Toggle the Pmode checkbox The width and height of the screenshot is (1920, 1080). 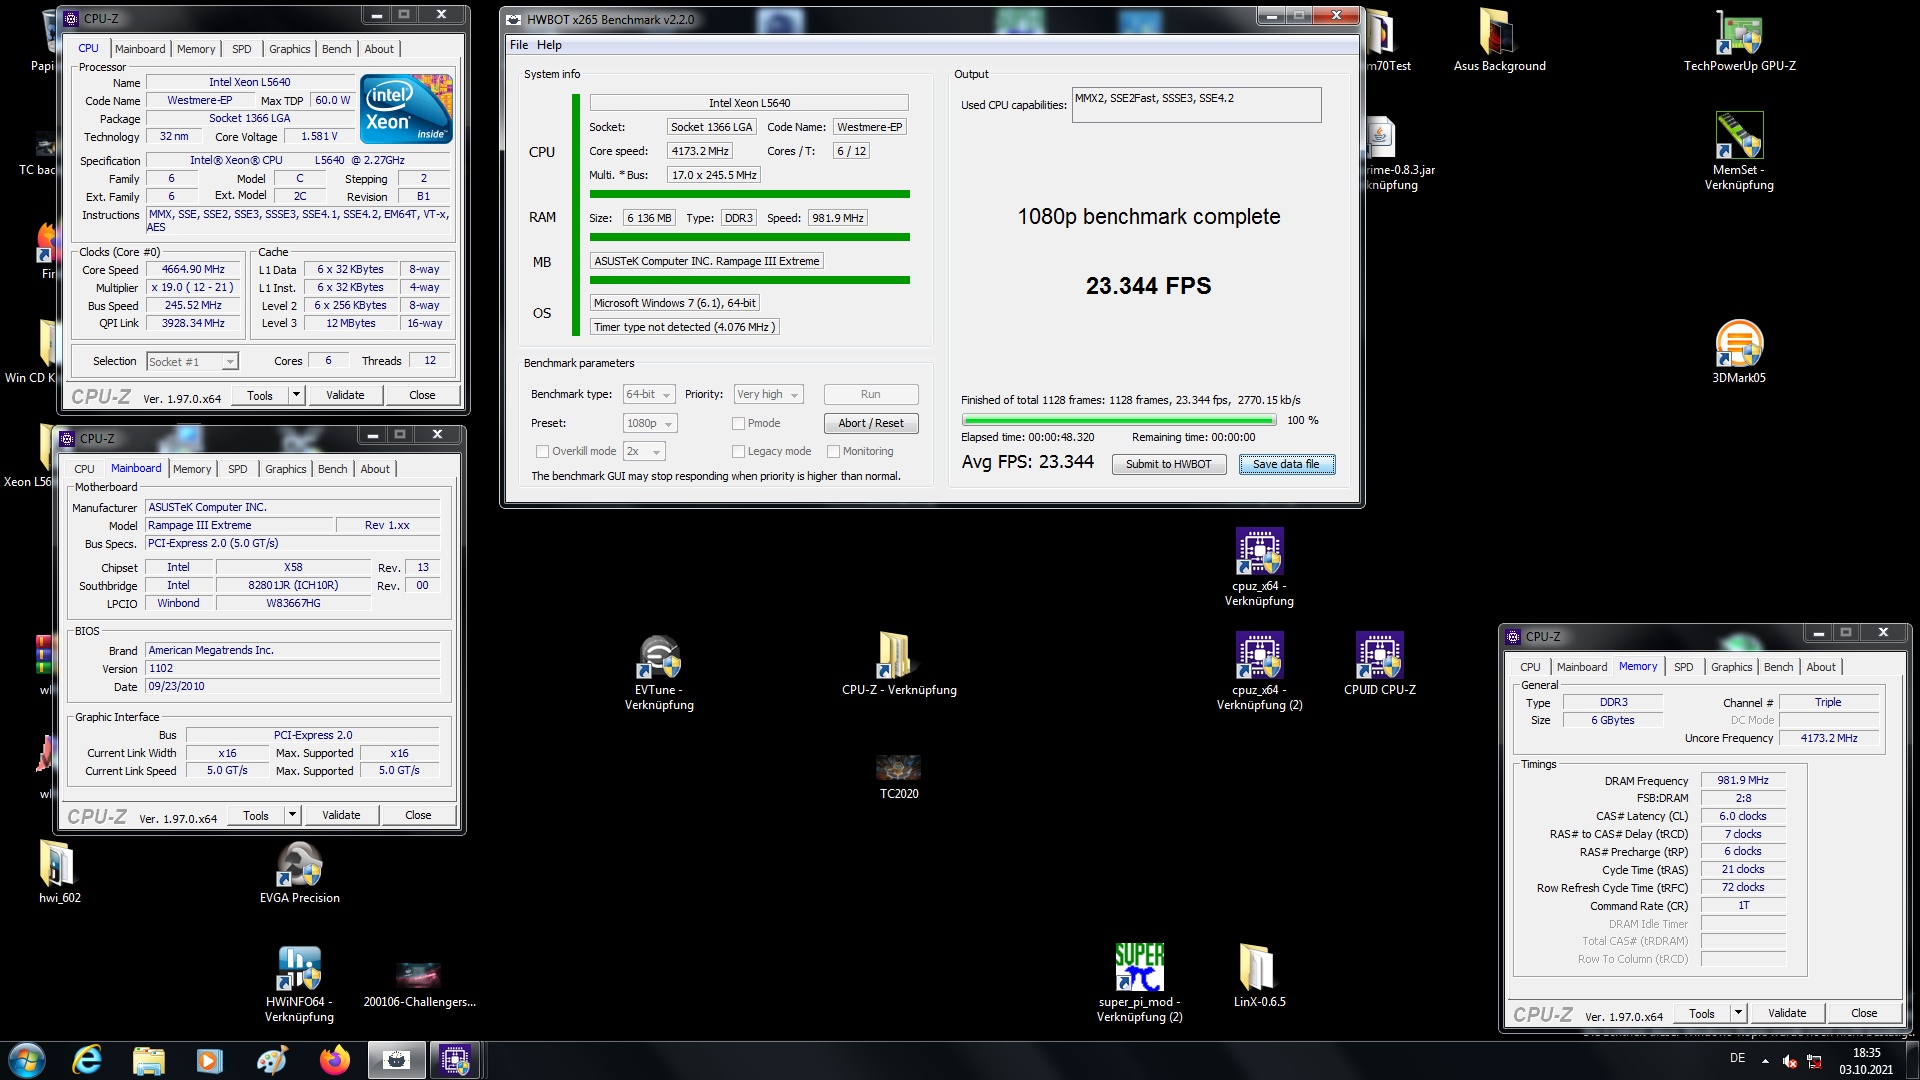click(x=738, y=423)
